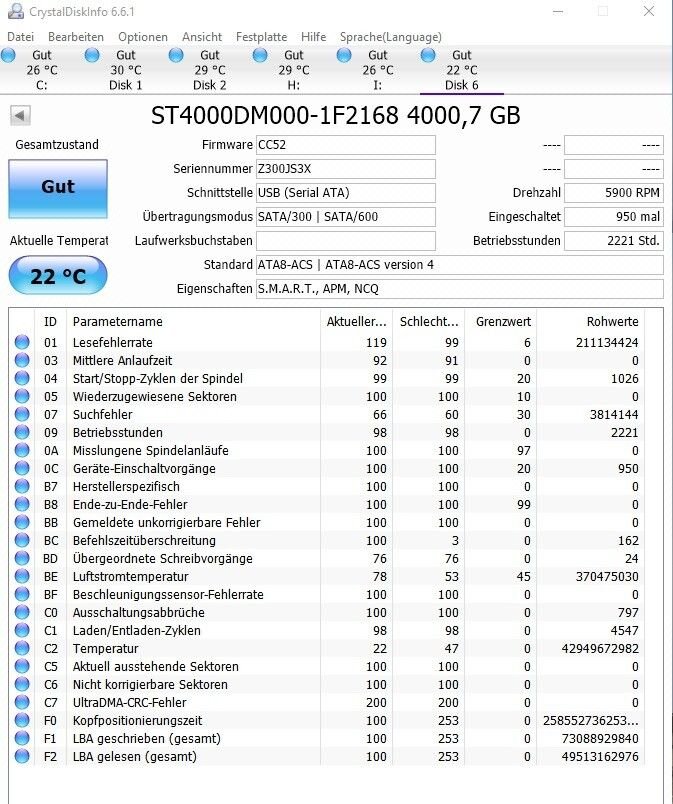This screenshot has height=804, width=673.
Task: Click status icon for Laden/Entladen-Zyklen
Action: tap(22, 630)
